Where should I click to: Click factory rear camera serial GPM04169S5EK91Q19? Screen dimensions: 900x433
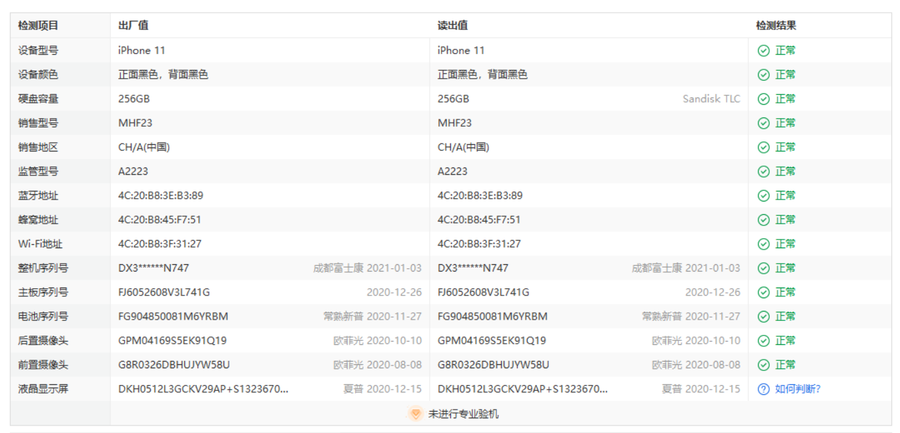pyautogui.click(x=172, y=341)
